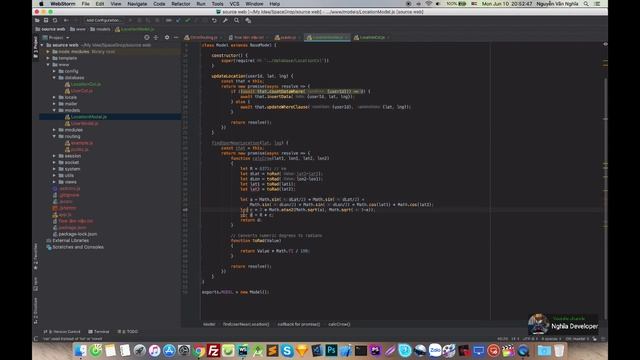The image size is (640, 360).
Task: Click calcCrow() in editor breadcrumb bar
Action: pos(339,324)
